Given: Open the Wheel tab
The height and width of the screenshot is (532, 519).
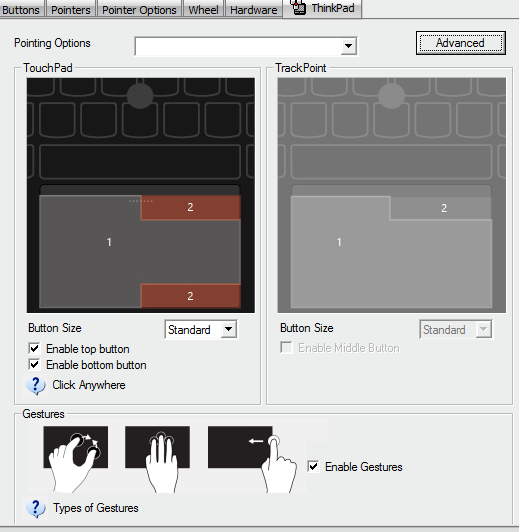Looking at the screenshot, I should (x=204, y=10).
